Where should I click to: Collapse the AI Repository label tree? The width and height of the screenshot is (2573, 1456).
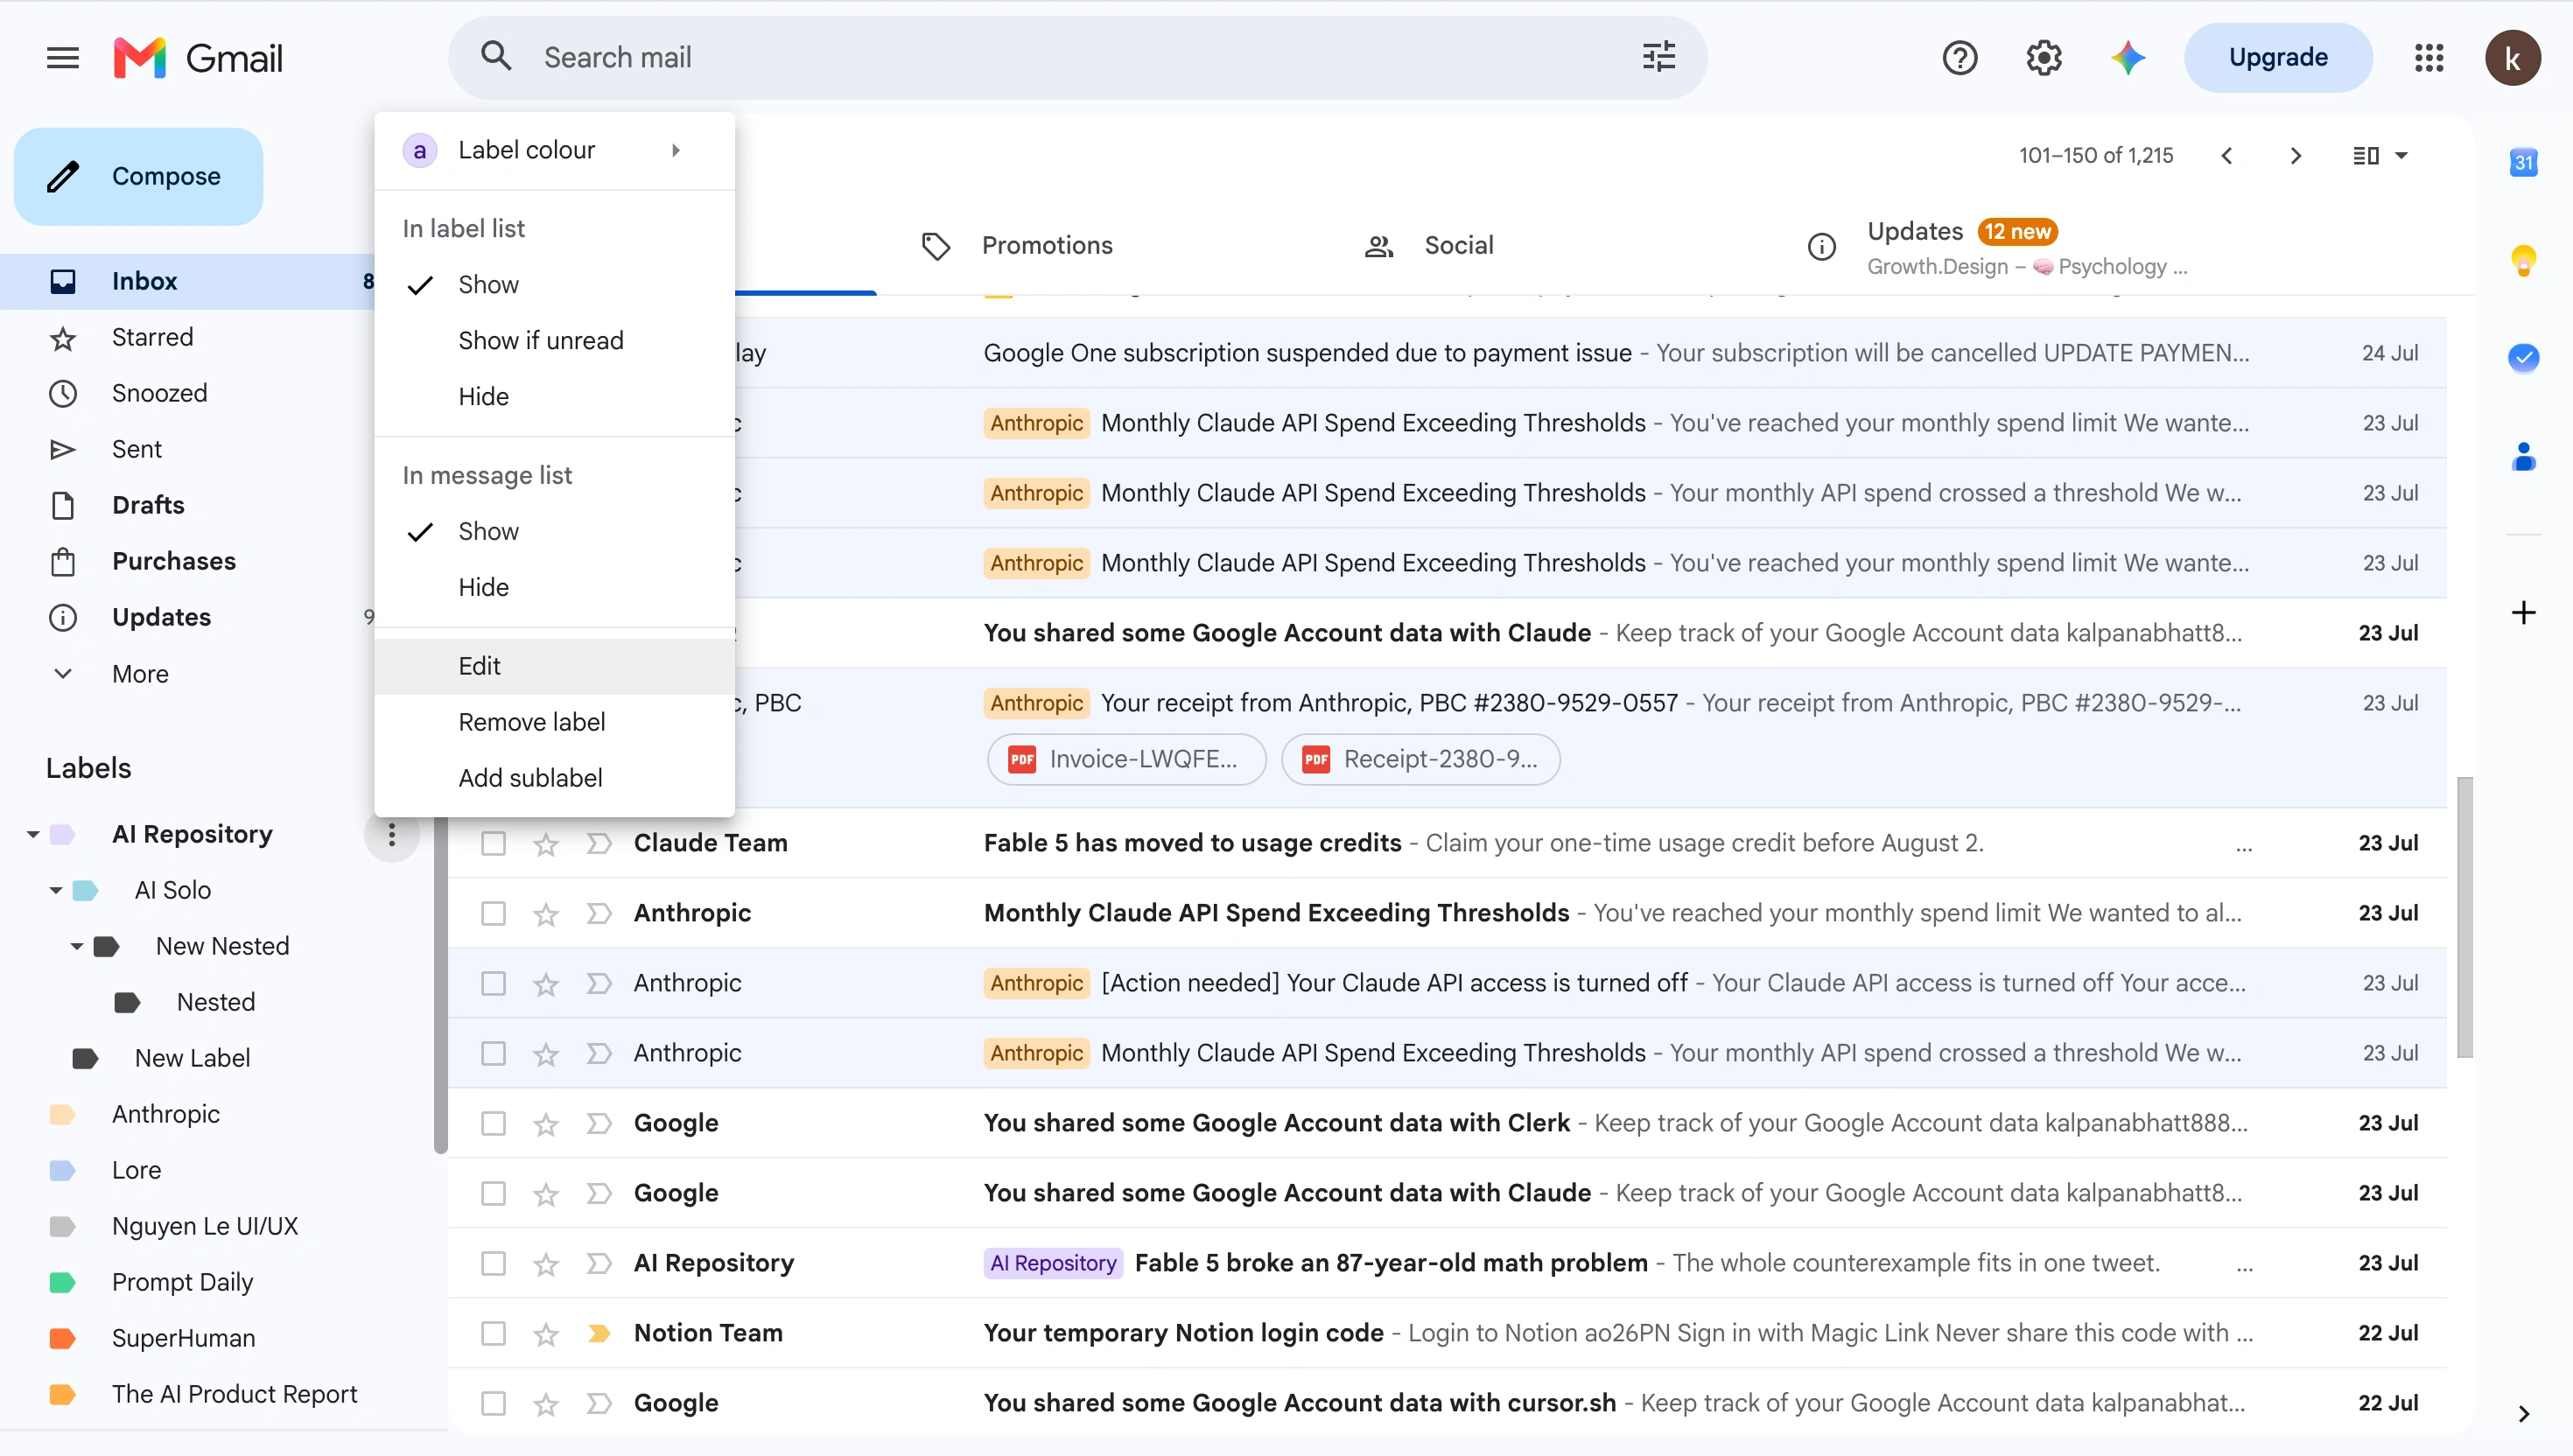(x=33, y=834)
